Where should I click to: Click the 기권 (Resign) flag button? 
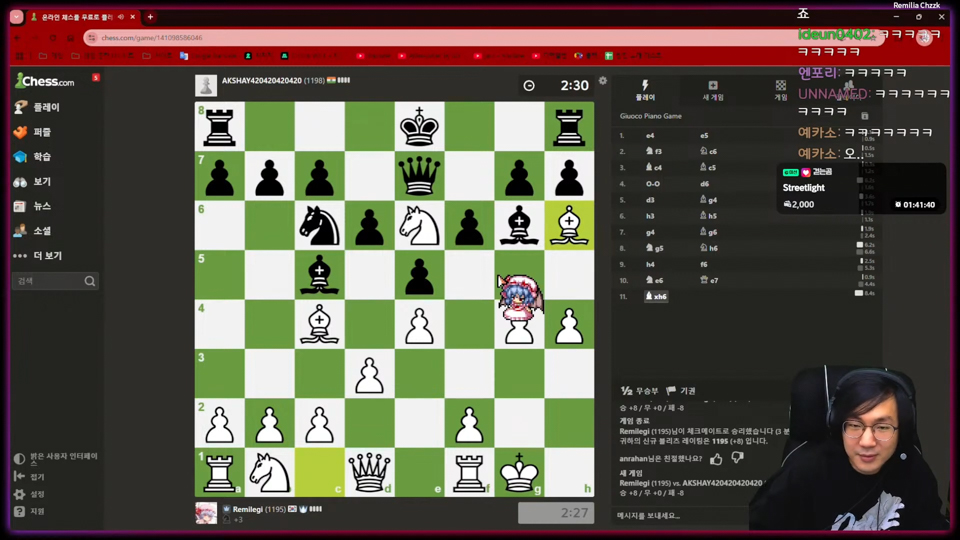(681, 391)
